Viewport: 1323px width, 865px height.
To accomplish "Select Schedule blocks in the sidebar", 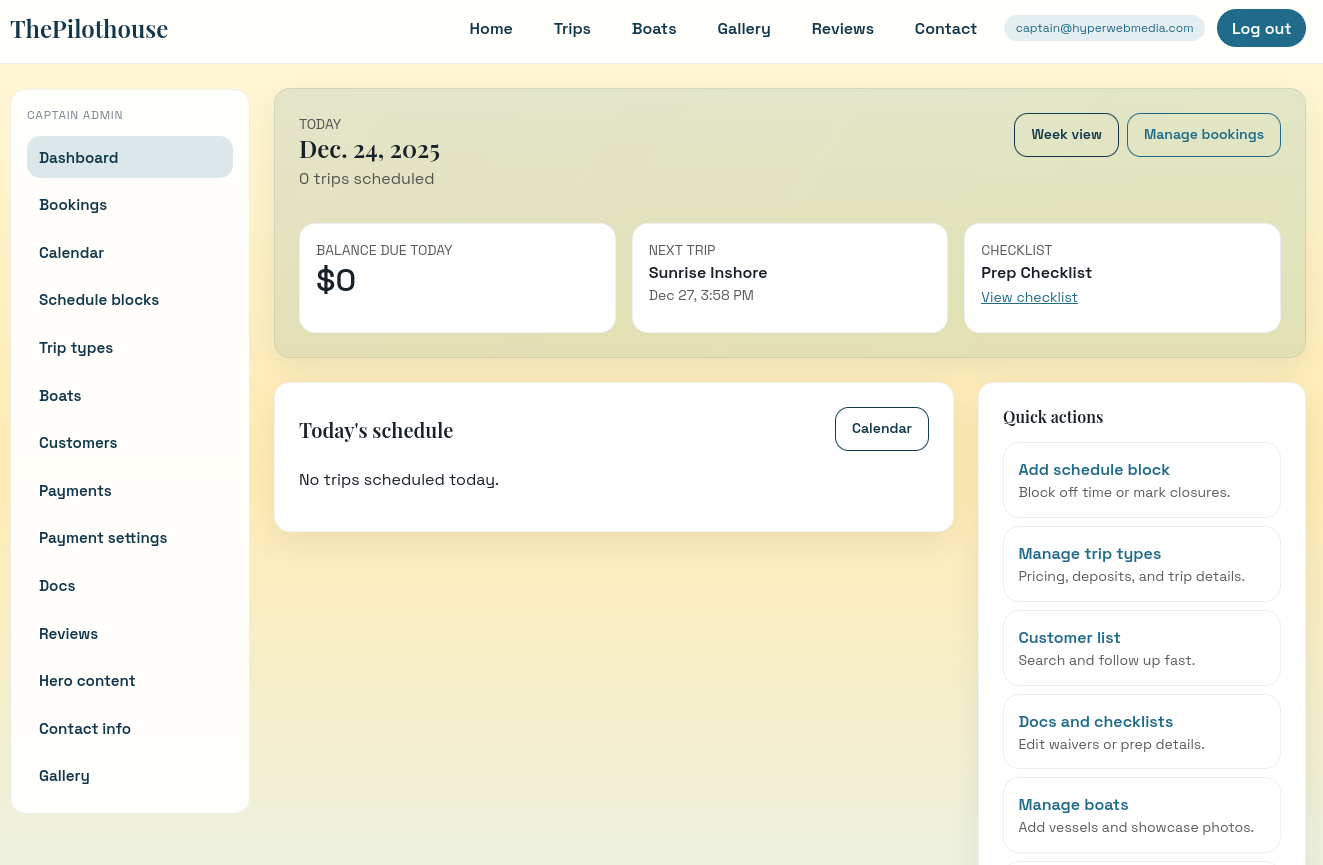I will pos(98,299).
